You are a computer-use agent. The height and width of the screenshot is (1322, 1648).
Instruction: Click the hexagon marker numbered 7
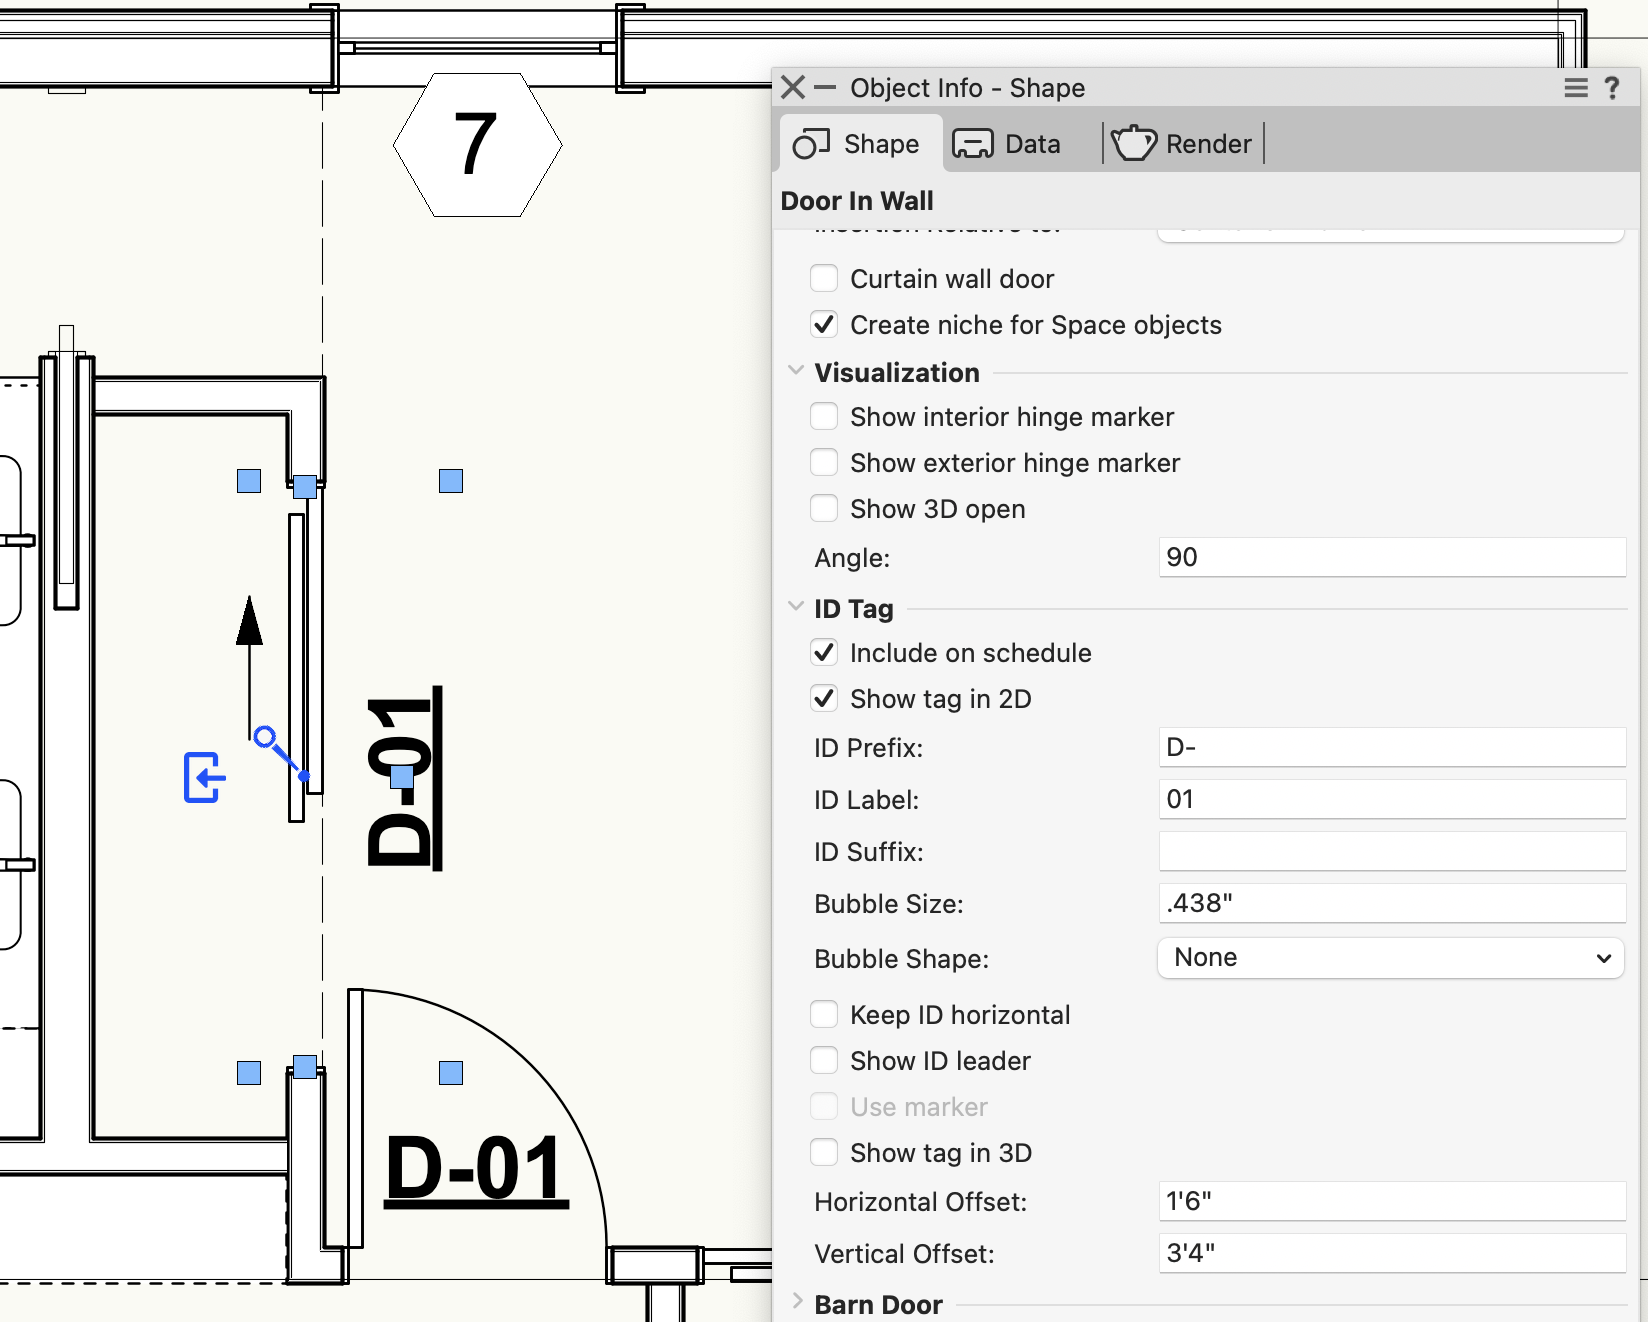(x=477, y=145)
